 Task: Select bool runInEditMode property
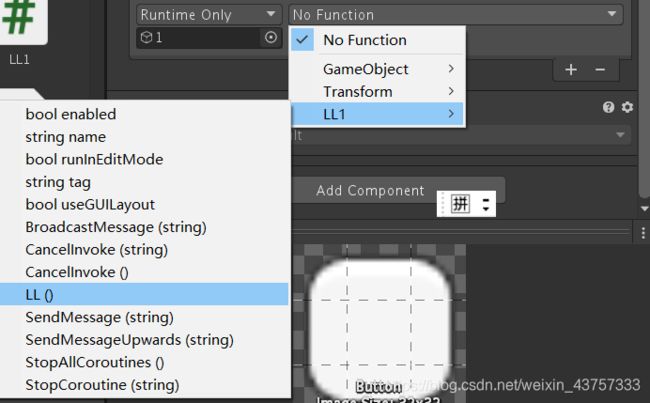(144, 160)
